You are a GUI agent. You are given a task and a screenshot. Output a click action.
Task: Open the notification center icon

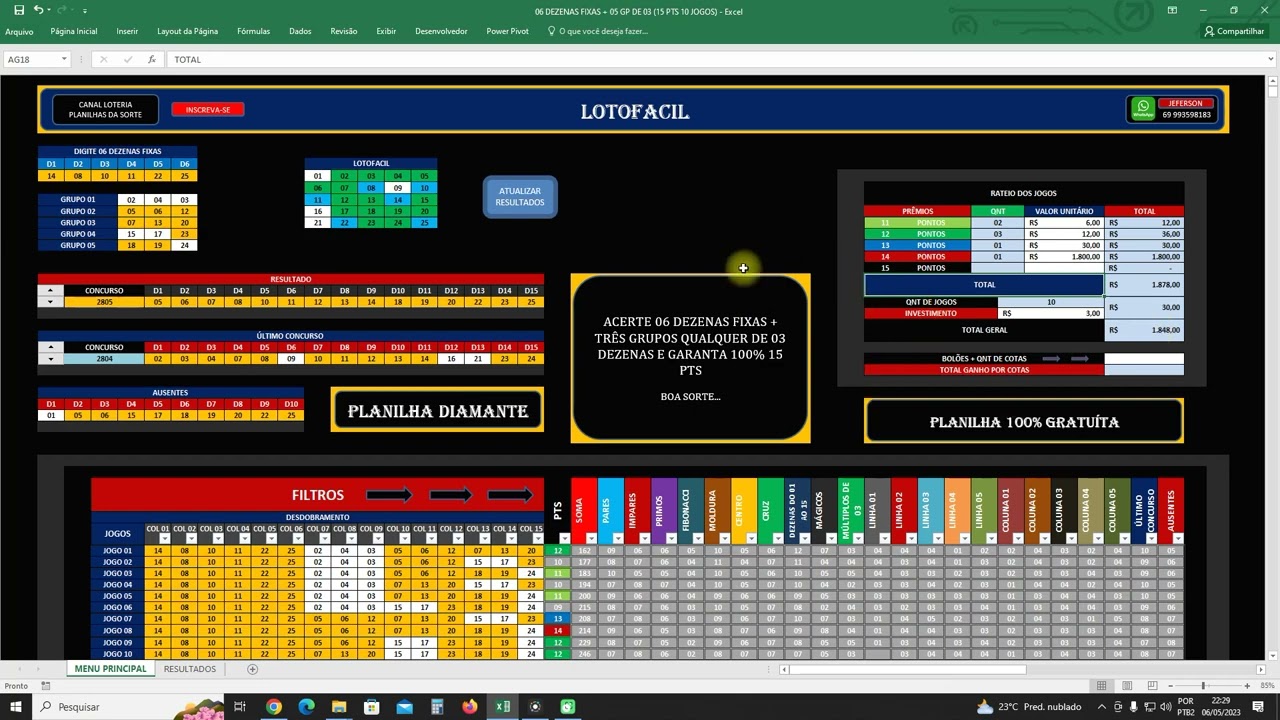[x=1258, y=707]
